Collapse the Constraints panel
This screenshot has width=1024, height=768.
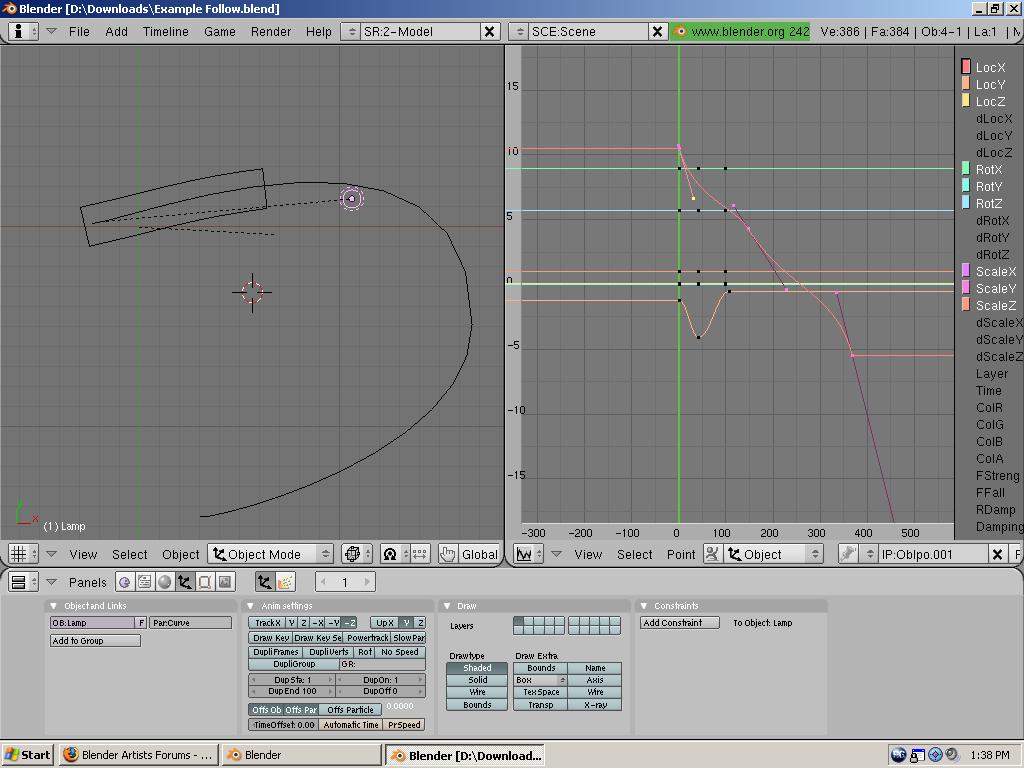pyautogui.click(x=643, y=605)
